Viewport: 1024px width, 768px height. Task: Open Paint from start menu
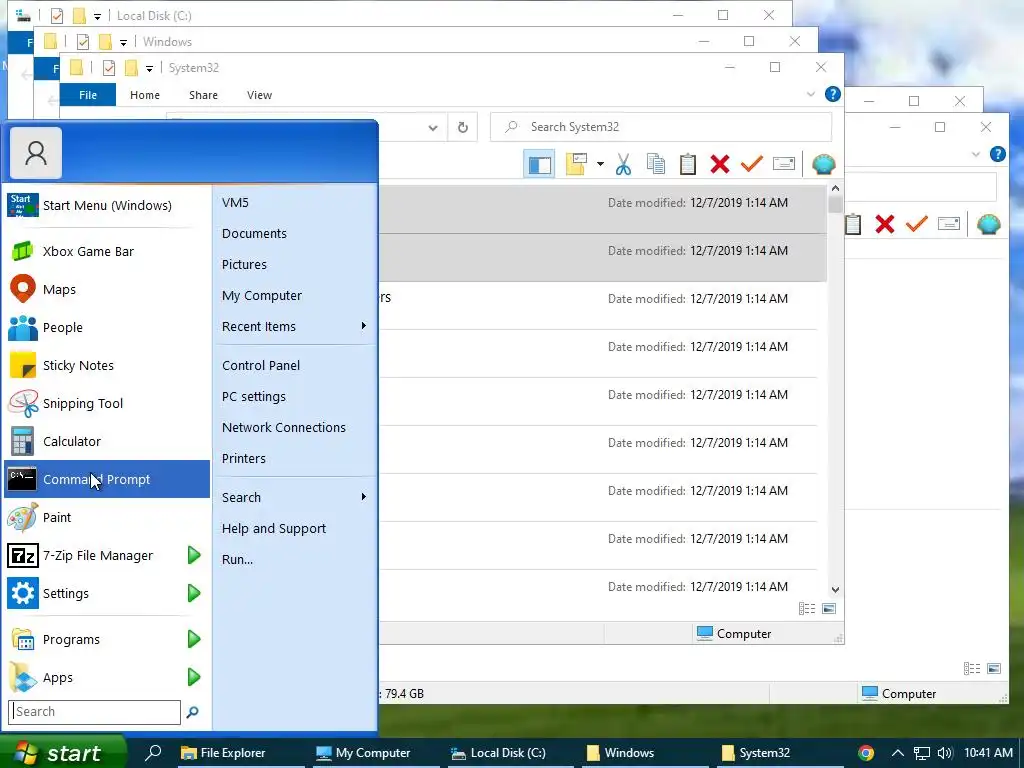tap(106, 517)
